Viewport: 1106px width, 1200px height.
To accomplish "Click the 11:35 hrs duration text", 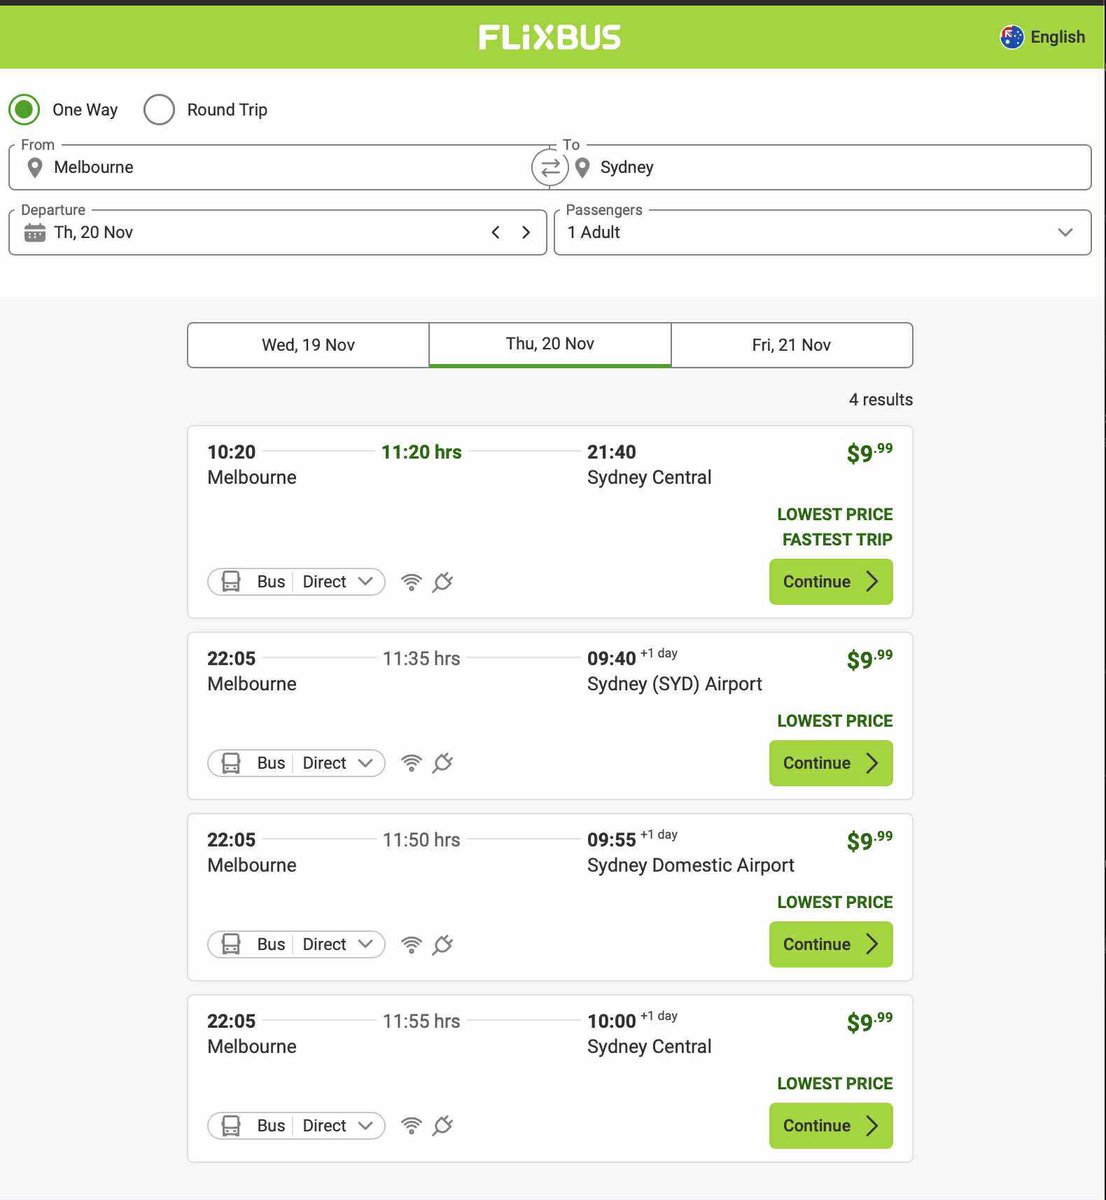I will [421, 659].
